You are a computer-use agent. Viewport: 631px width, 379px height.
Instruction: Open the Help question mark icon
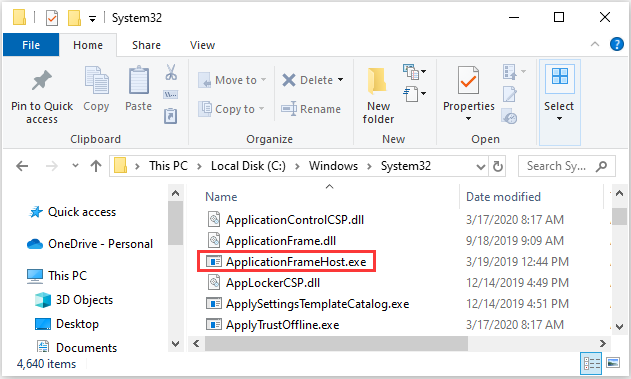click(x=617, y=44)
